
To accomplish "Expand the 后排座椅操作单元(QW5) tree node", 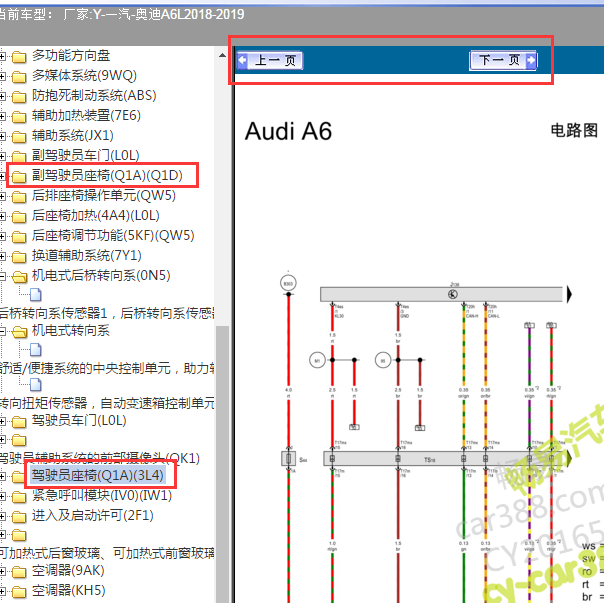I will 2,197.
